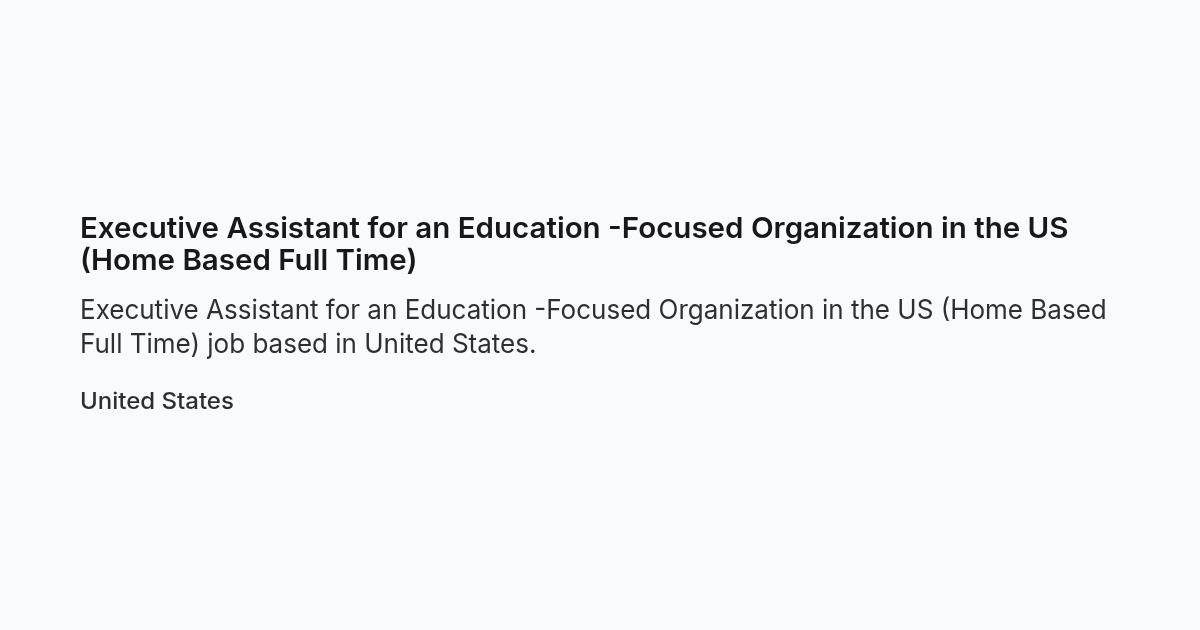Click "Education" in the description paragraph
The height and width of the screenshot is (630, 1200).
click(x=466, y=310)
